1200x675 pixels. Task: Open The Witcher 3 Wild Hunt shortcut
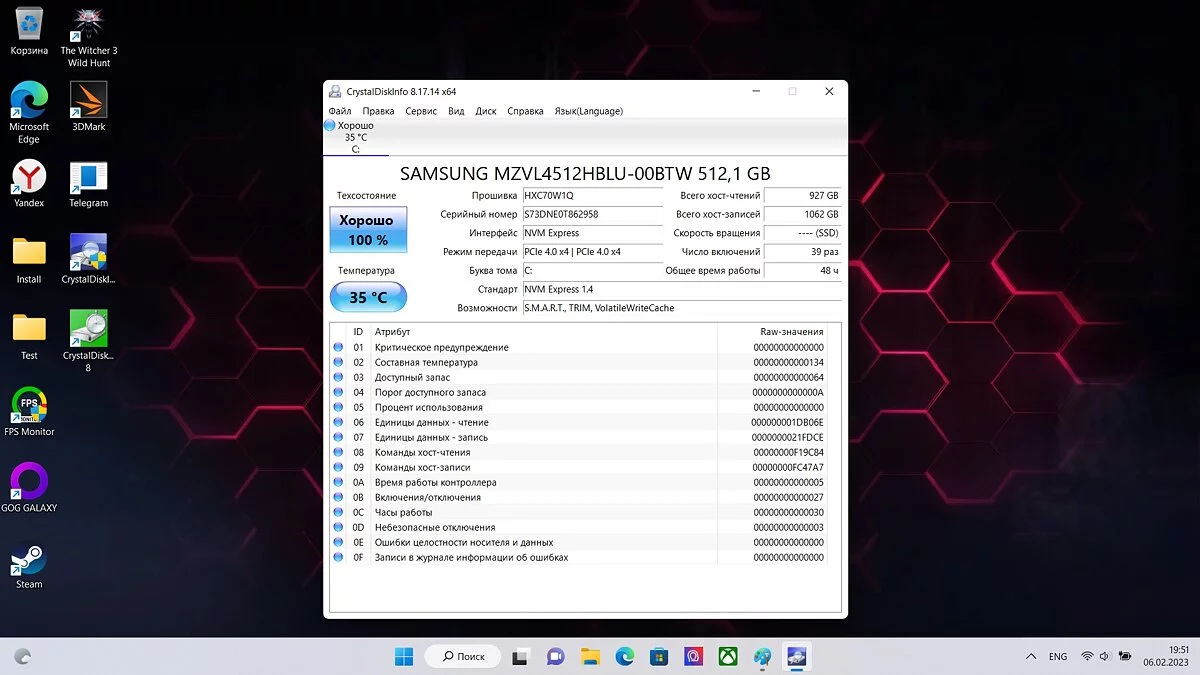pyautogui.click(x=89, y=37)
